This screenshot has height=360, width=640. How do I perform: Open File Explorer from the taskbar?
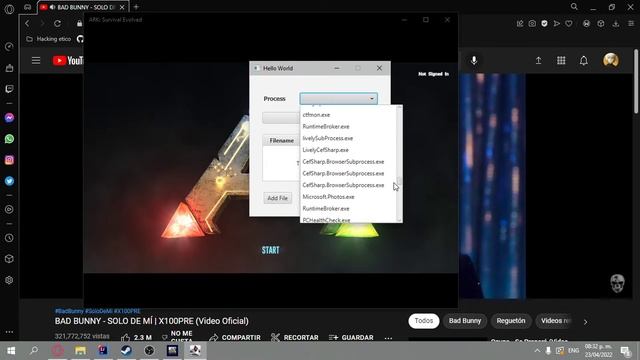pos(80,350)
